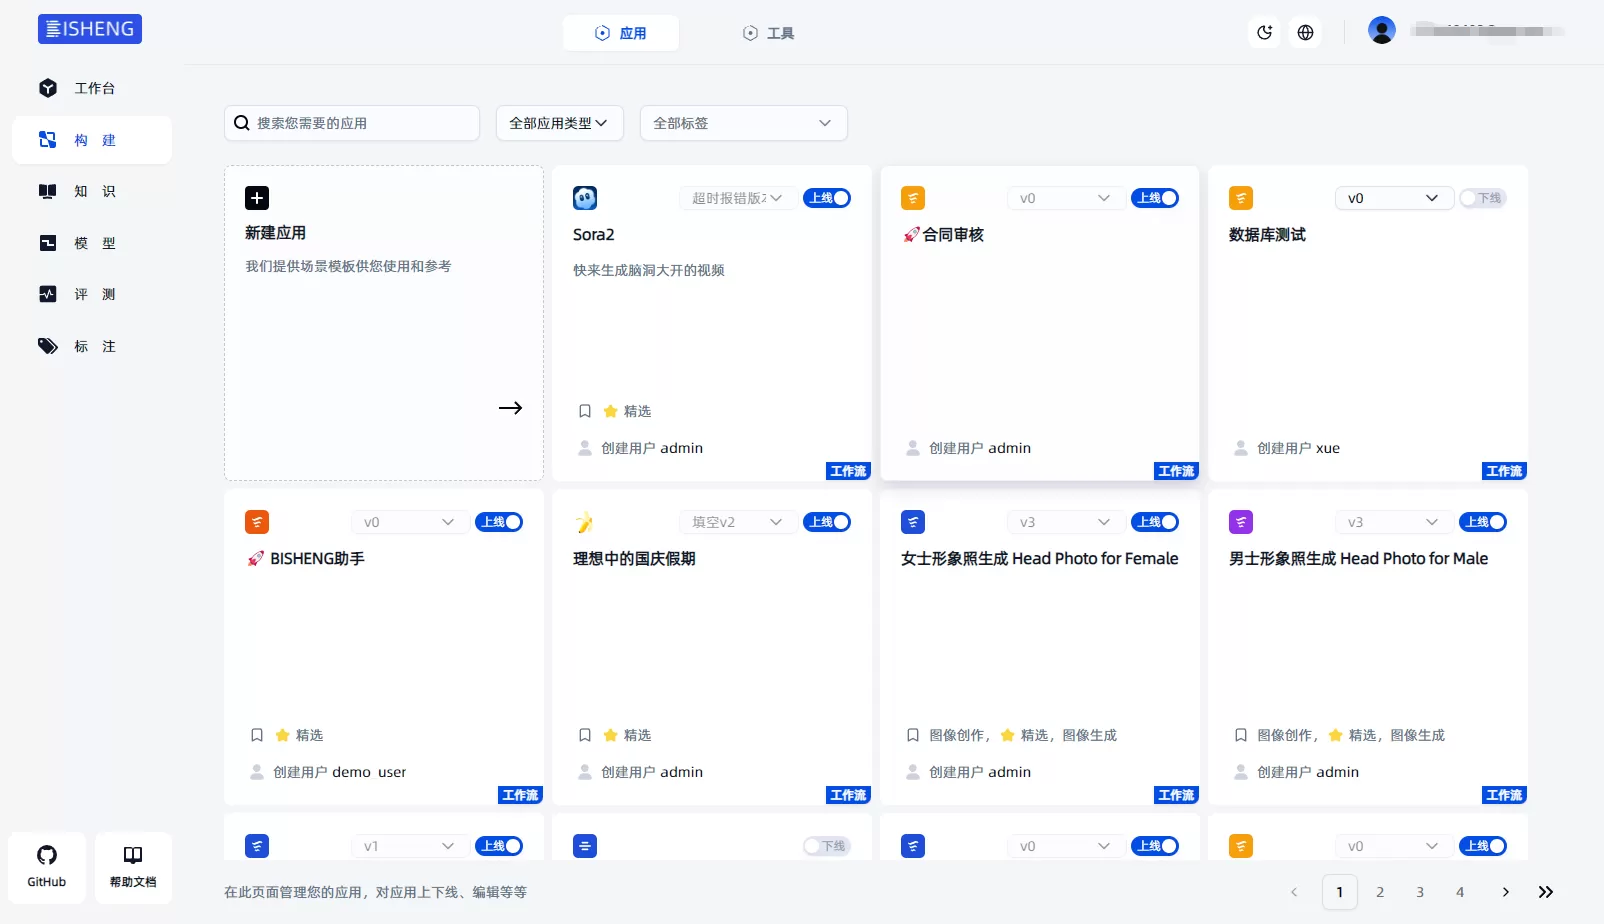
Task: Open 知识 in sidebar
Action: (92, 191)
